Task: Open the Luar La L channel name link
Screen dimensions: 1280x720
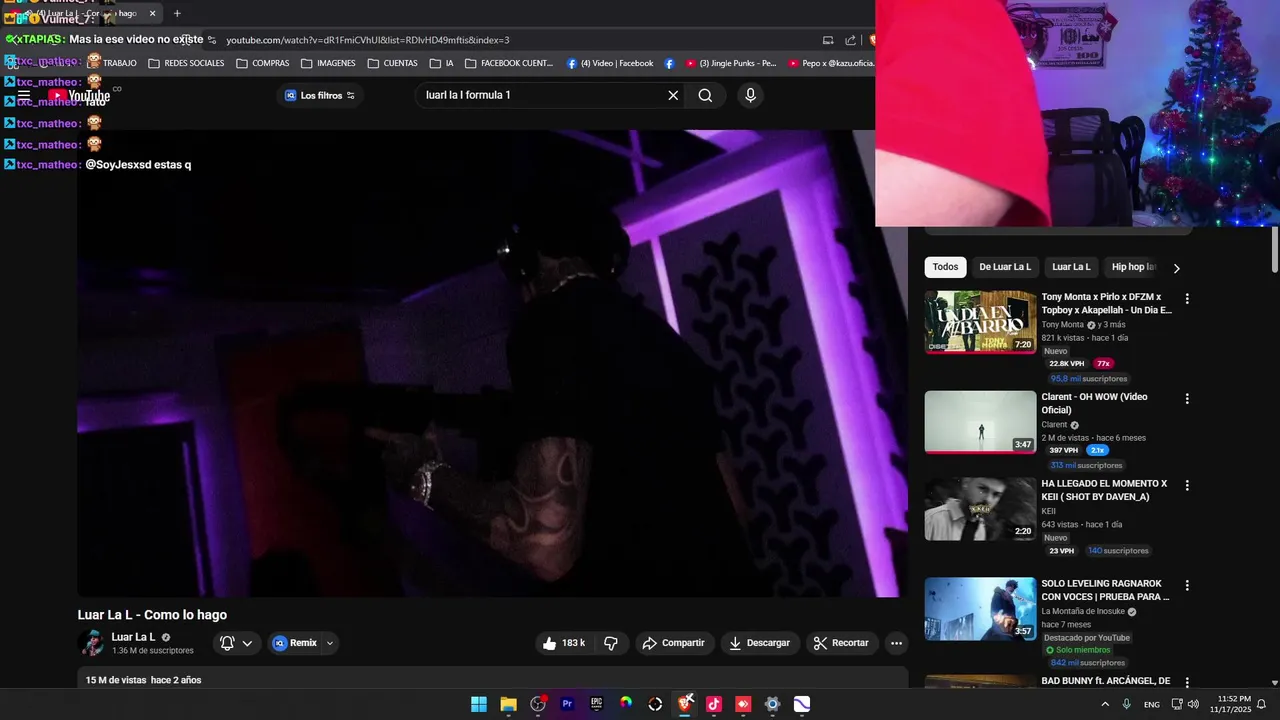Action: (133, 637)
